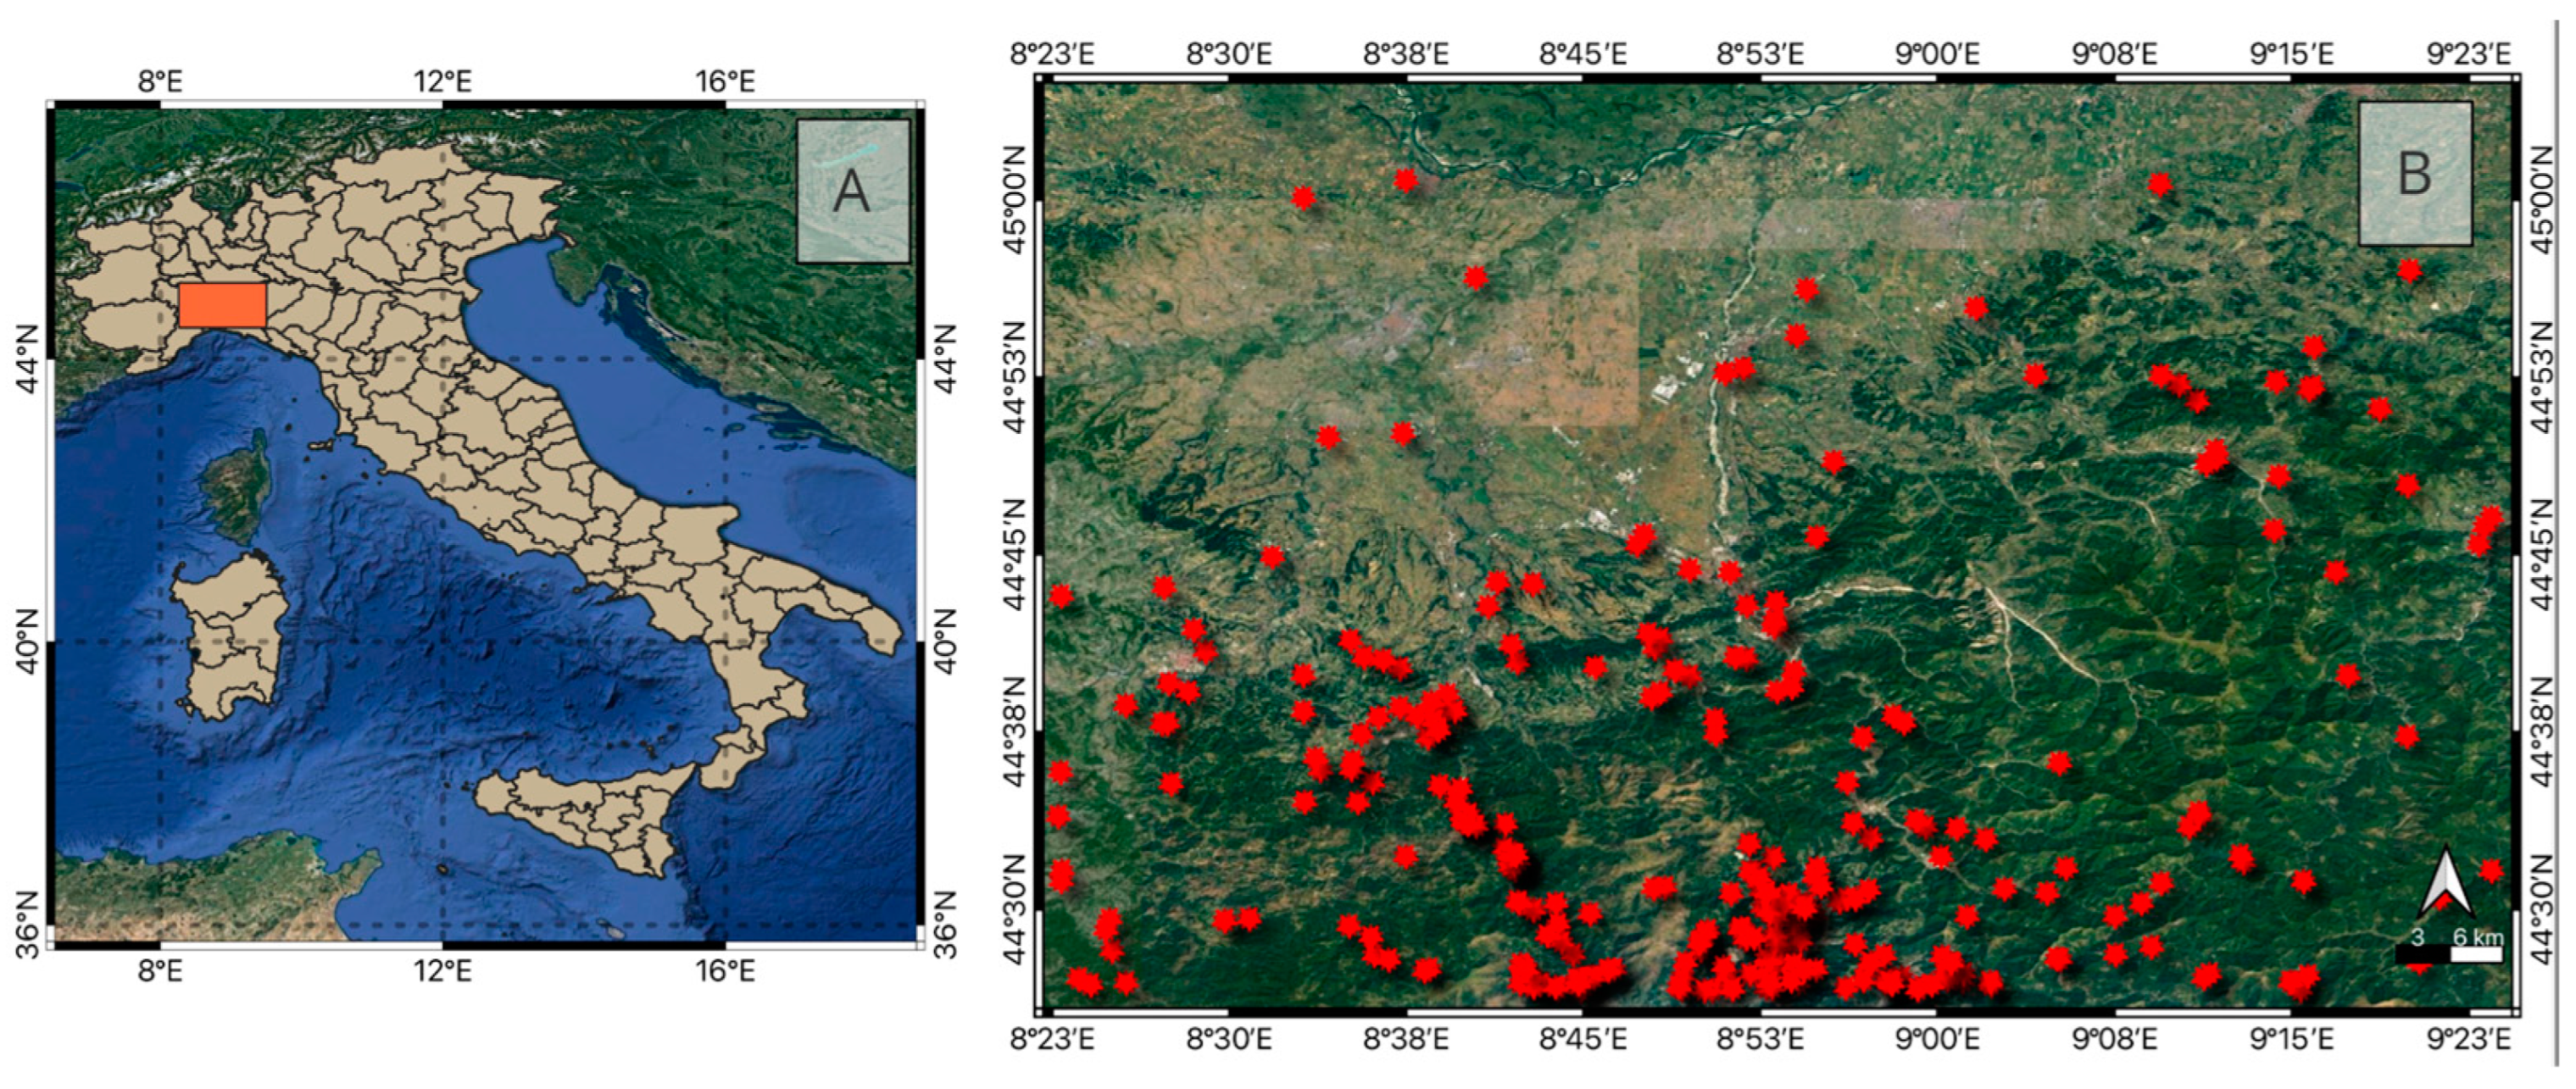Click the bottom 8°45′E label of map B
Screen dimensions: 2576x1089
pos(1583,1039)
